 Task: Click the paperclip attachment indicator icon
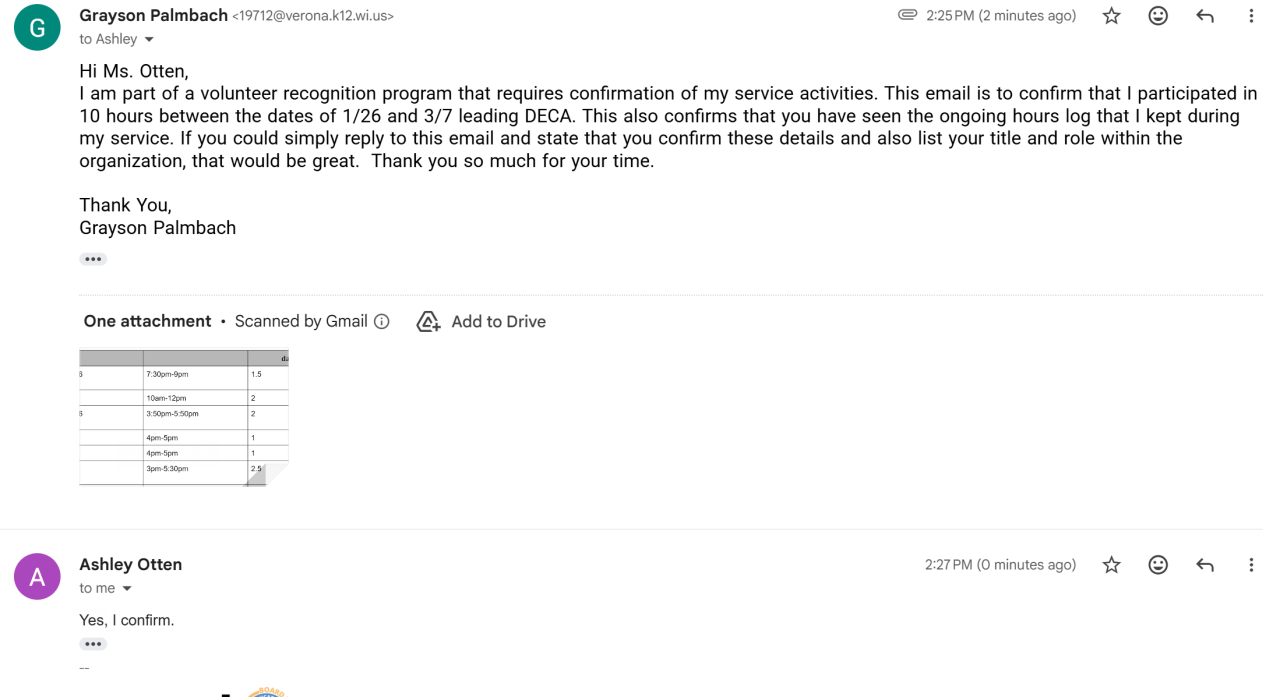point(907,15)
